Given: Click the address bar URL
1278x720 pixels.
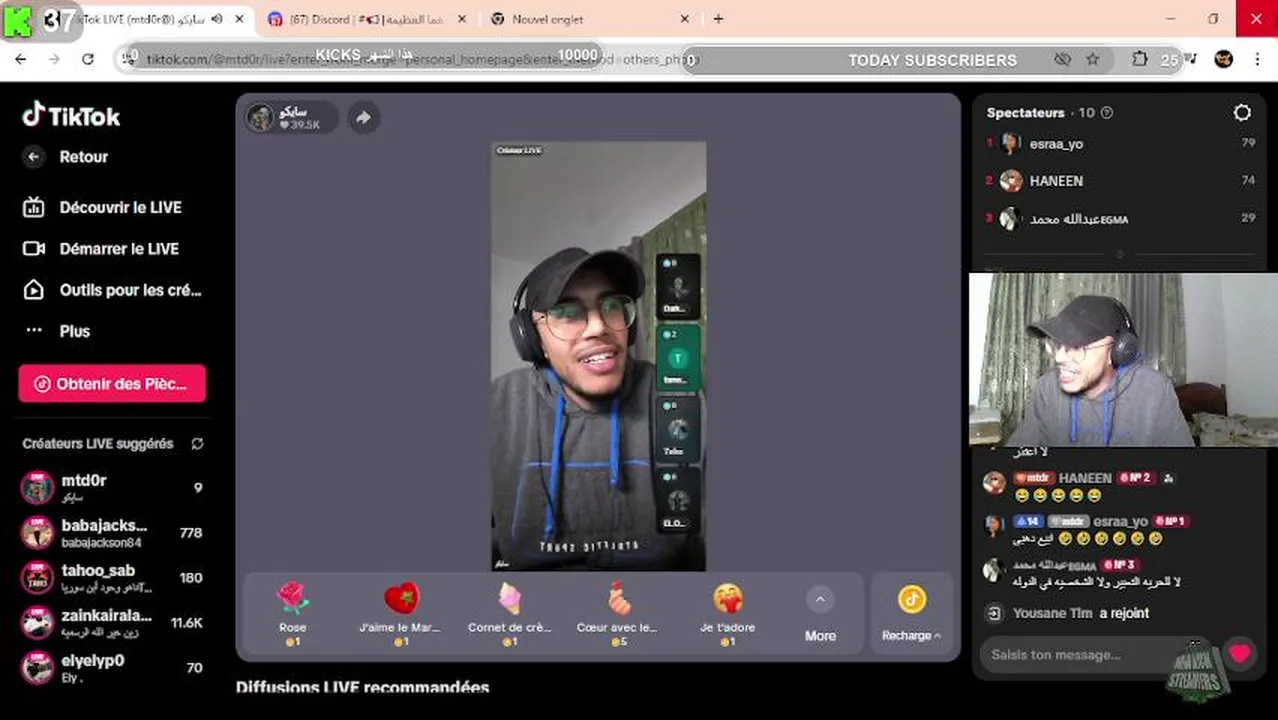Looking at the screenshot, I should [420, 59].
